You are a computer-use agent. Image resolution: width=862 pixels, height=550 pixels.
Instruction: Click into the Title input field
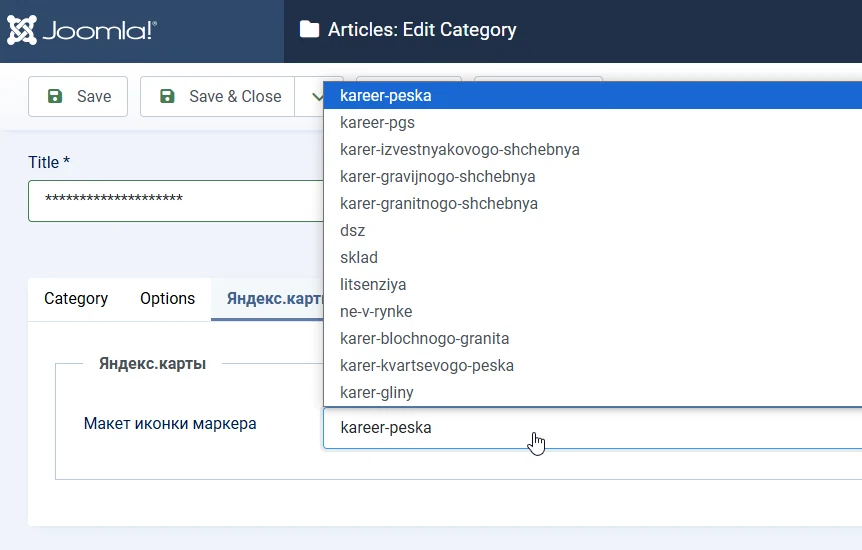click(175, 200)
